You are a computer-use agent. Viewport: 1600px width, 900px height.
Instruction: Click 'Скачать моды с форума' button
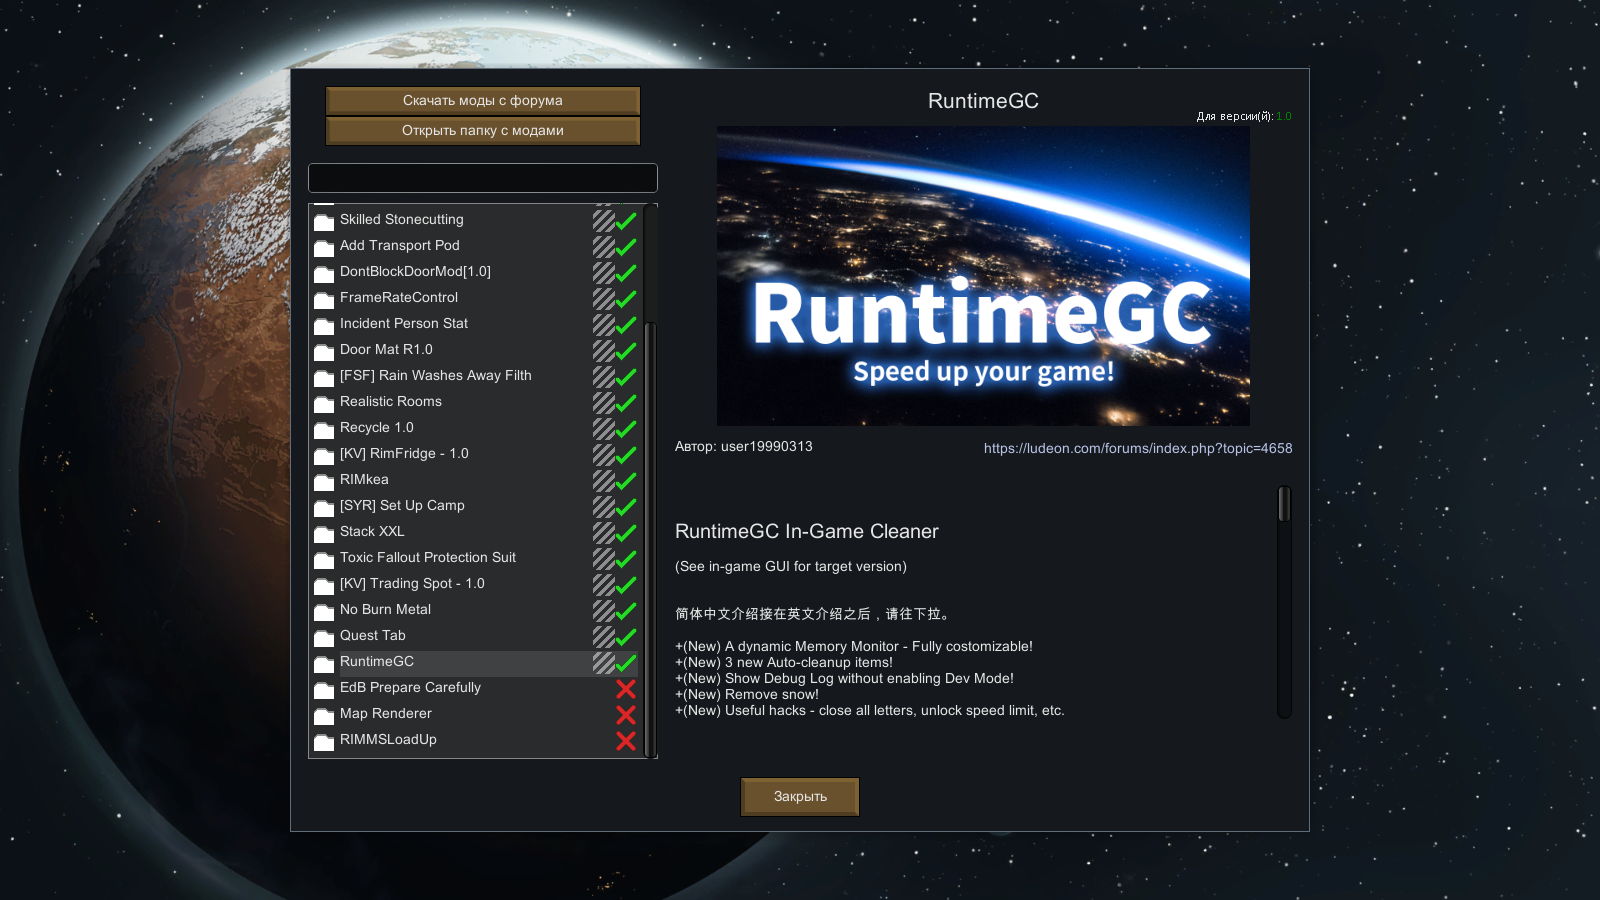[x=483, y=100]
